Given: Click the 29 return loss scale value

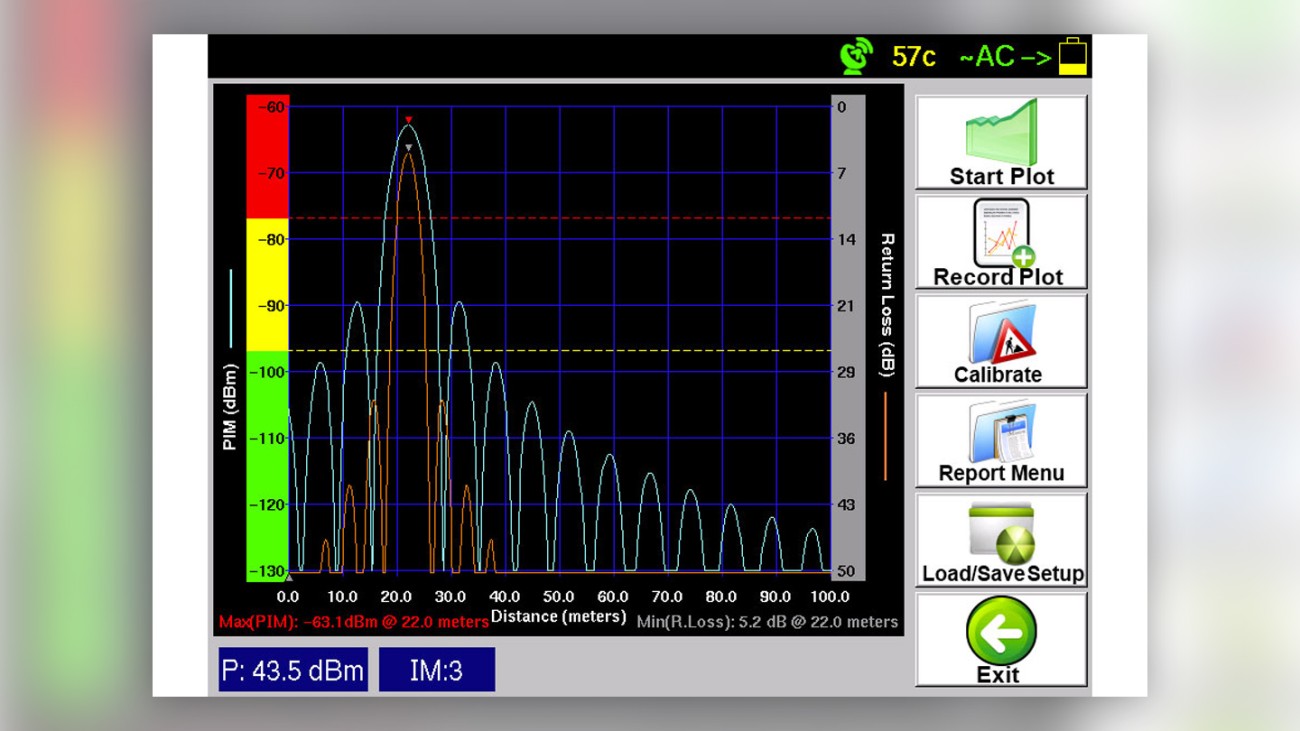Looking at the screenshot, I should [846, 372].
